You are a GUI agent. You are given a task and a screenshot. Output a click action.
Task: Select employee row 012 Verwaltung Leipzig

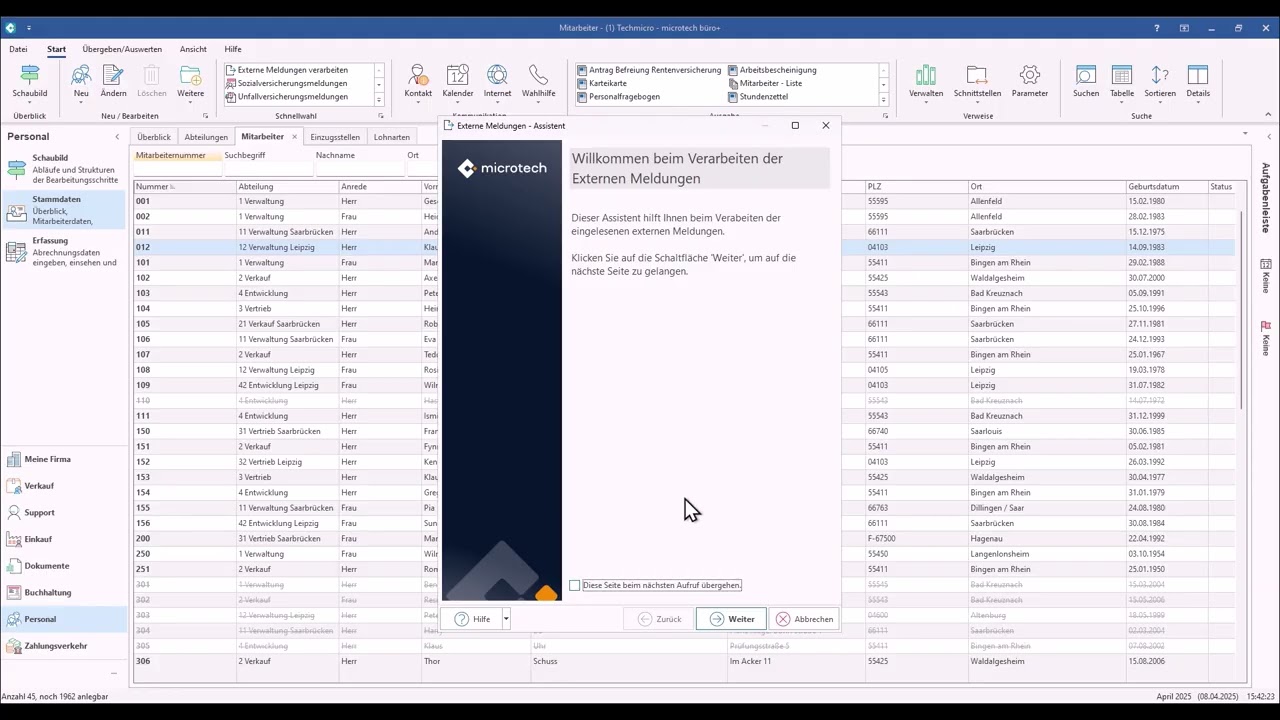click(x=684, y=247)
